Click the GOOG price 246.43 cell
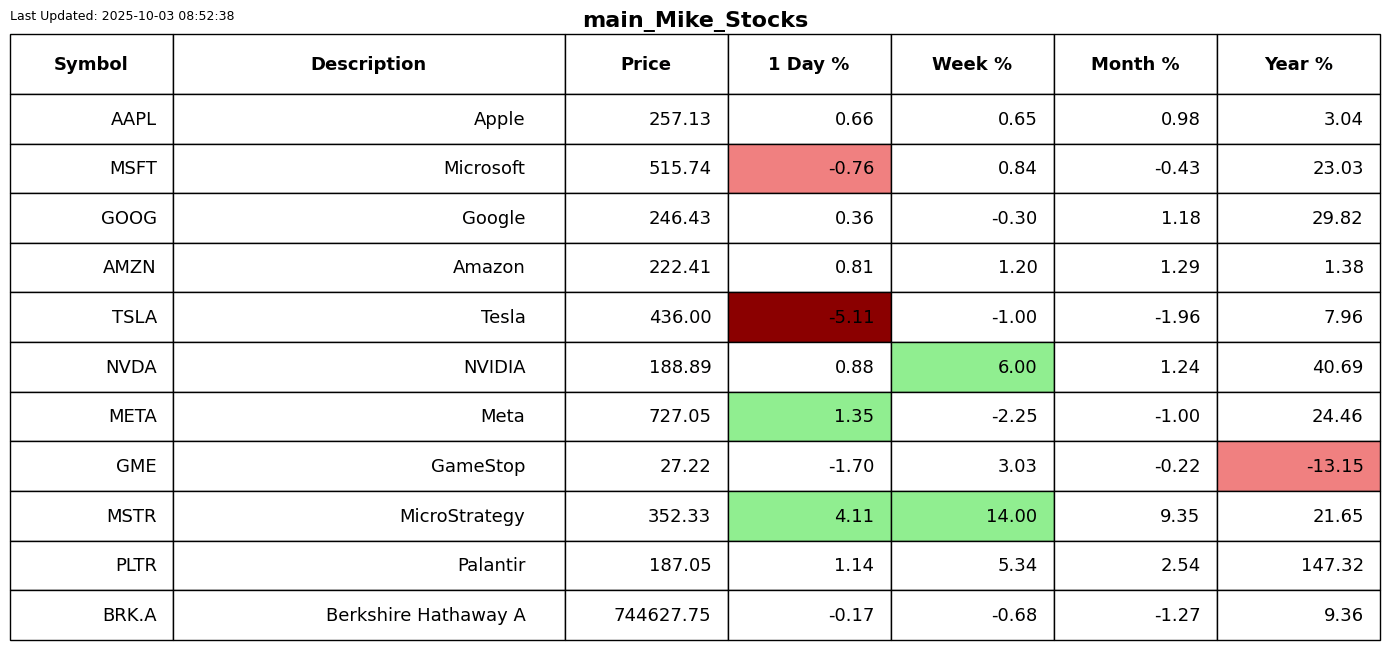The height and width of the screenshot is (650, 1390). point(646,218)
